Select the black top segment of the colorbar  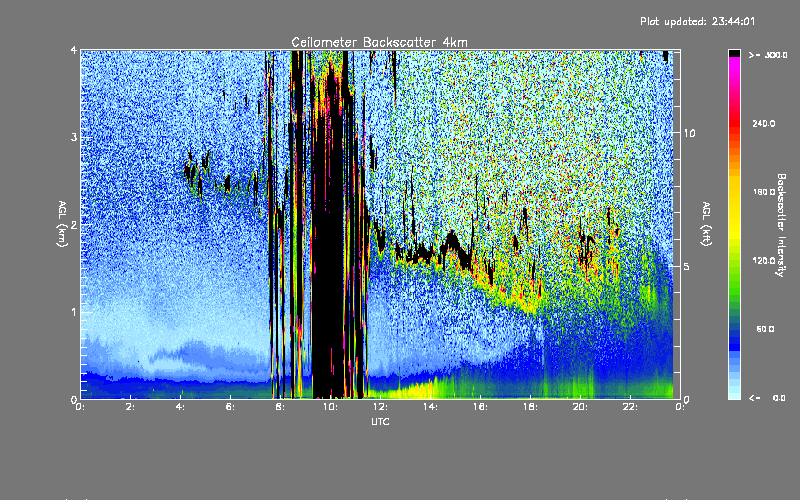734,53
